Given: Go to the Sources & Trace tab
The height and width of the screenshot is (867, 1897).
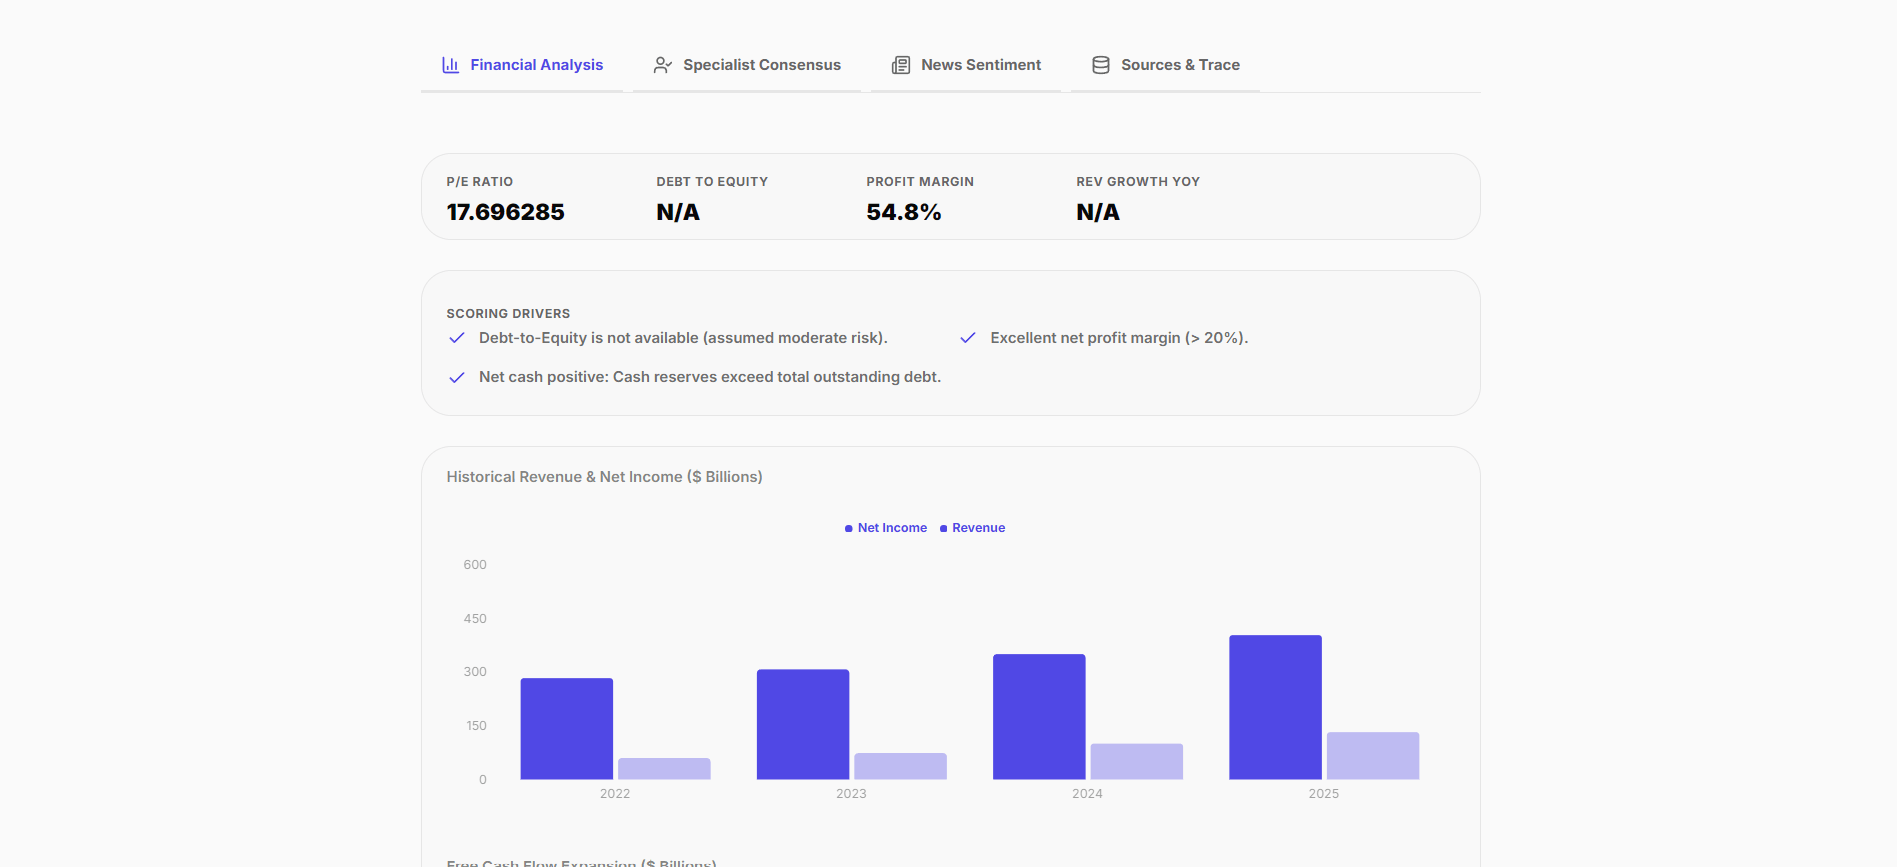Looking at the screenshot, I should 1165,65.
